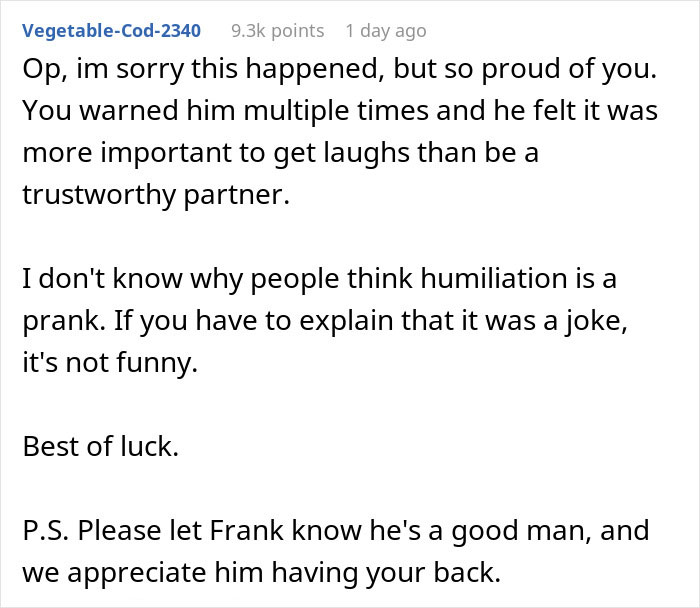Click the text "it's not funny"

click(110, 364)
